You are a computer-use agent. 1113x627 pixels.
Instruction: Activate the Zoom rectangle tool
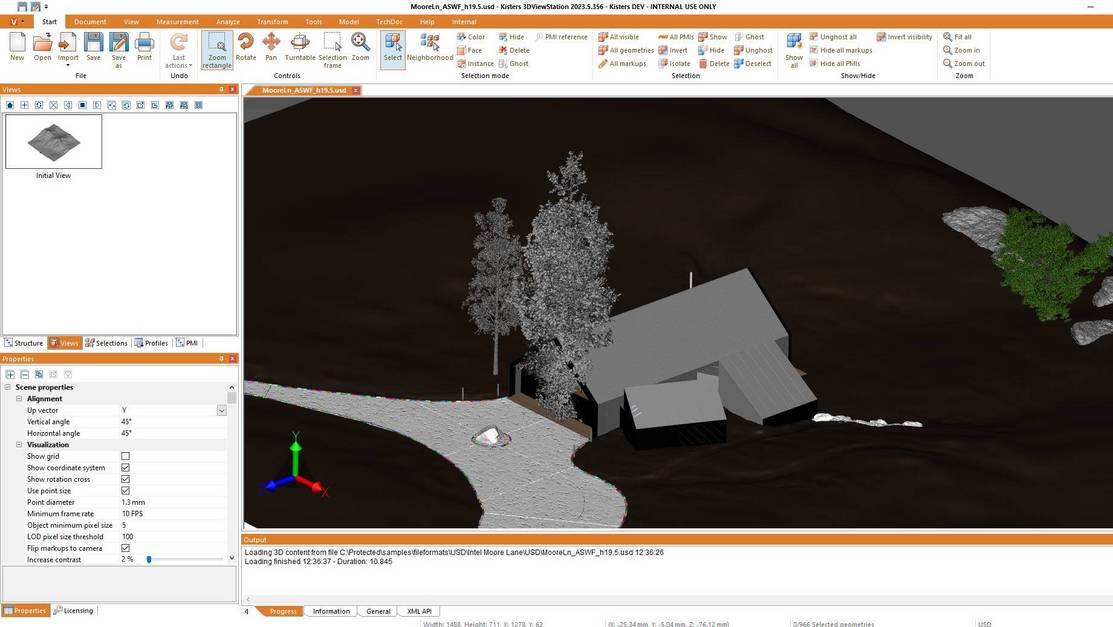point(216,50)
